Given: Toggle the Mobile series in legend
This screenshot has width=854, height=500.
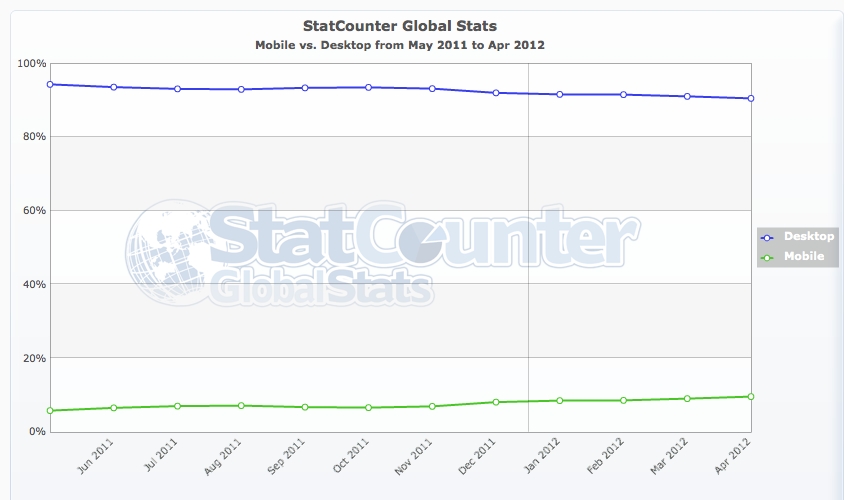Looking at the screenshot, I should pyautogui.click(x=804, y=257).
